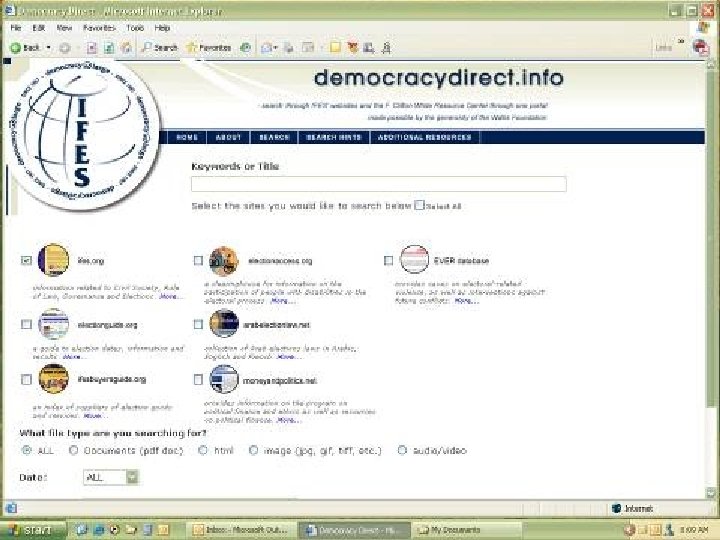Click the Refresh page toolbar icon
Screen dimensions: 720x540
(109, 48)
